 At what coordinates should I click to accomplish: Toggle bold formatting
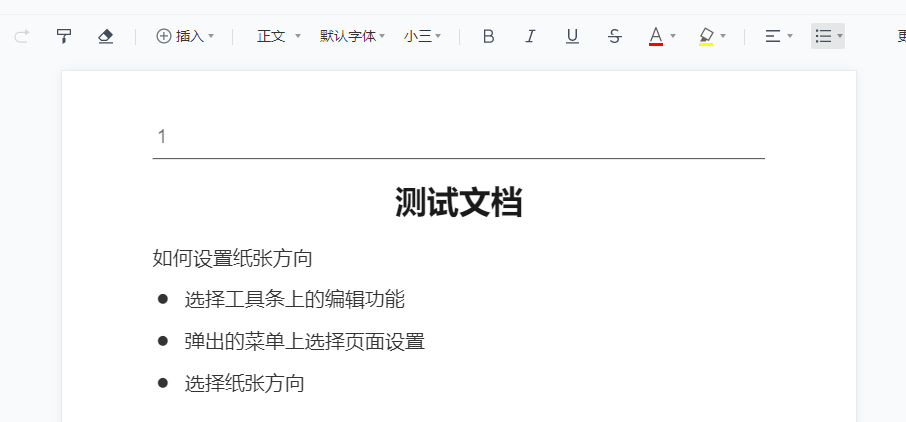(488, 37)
